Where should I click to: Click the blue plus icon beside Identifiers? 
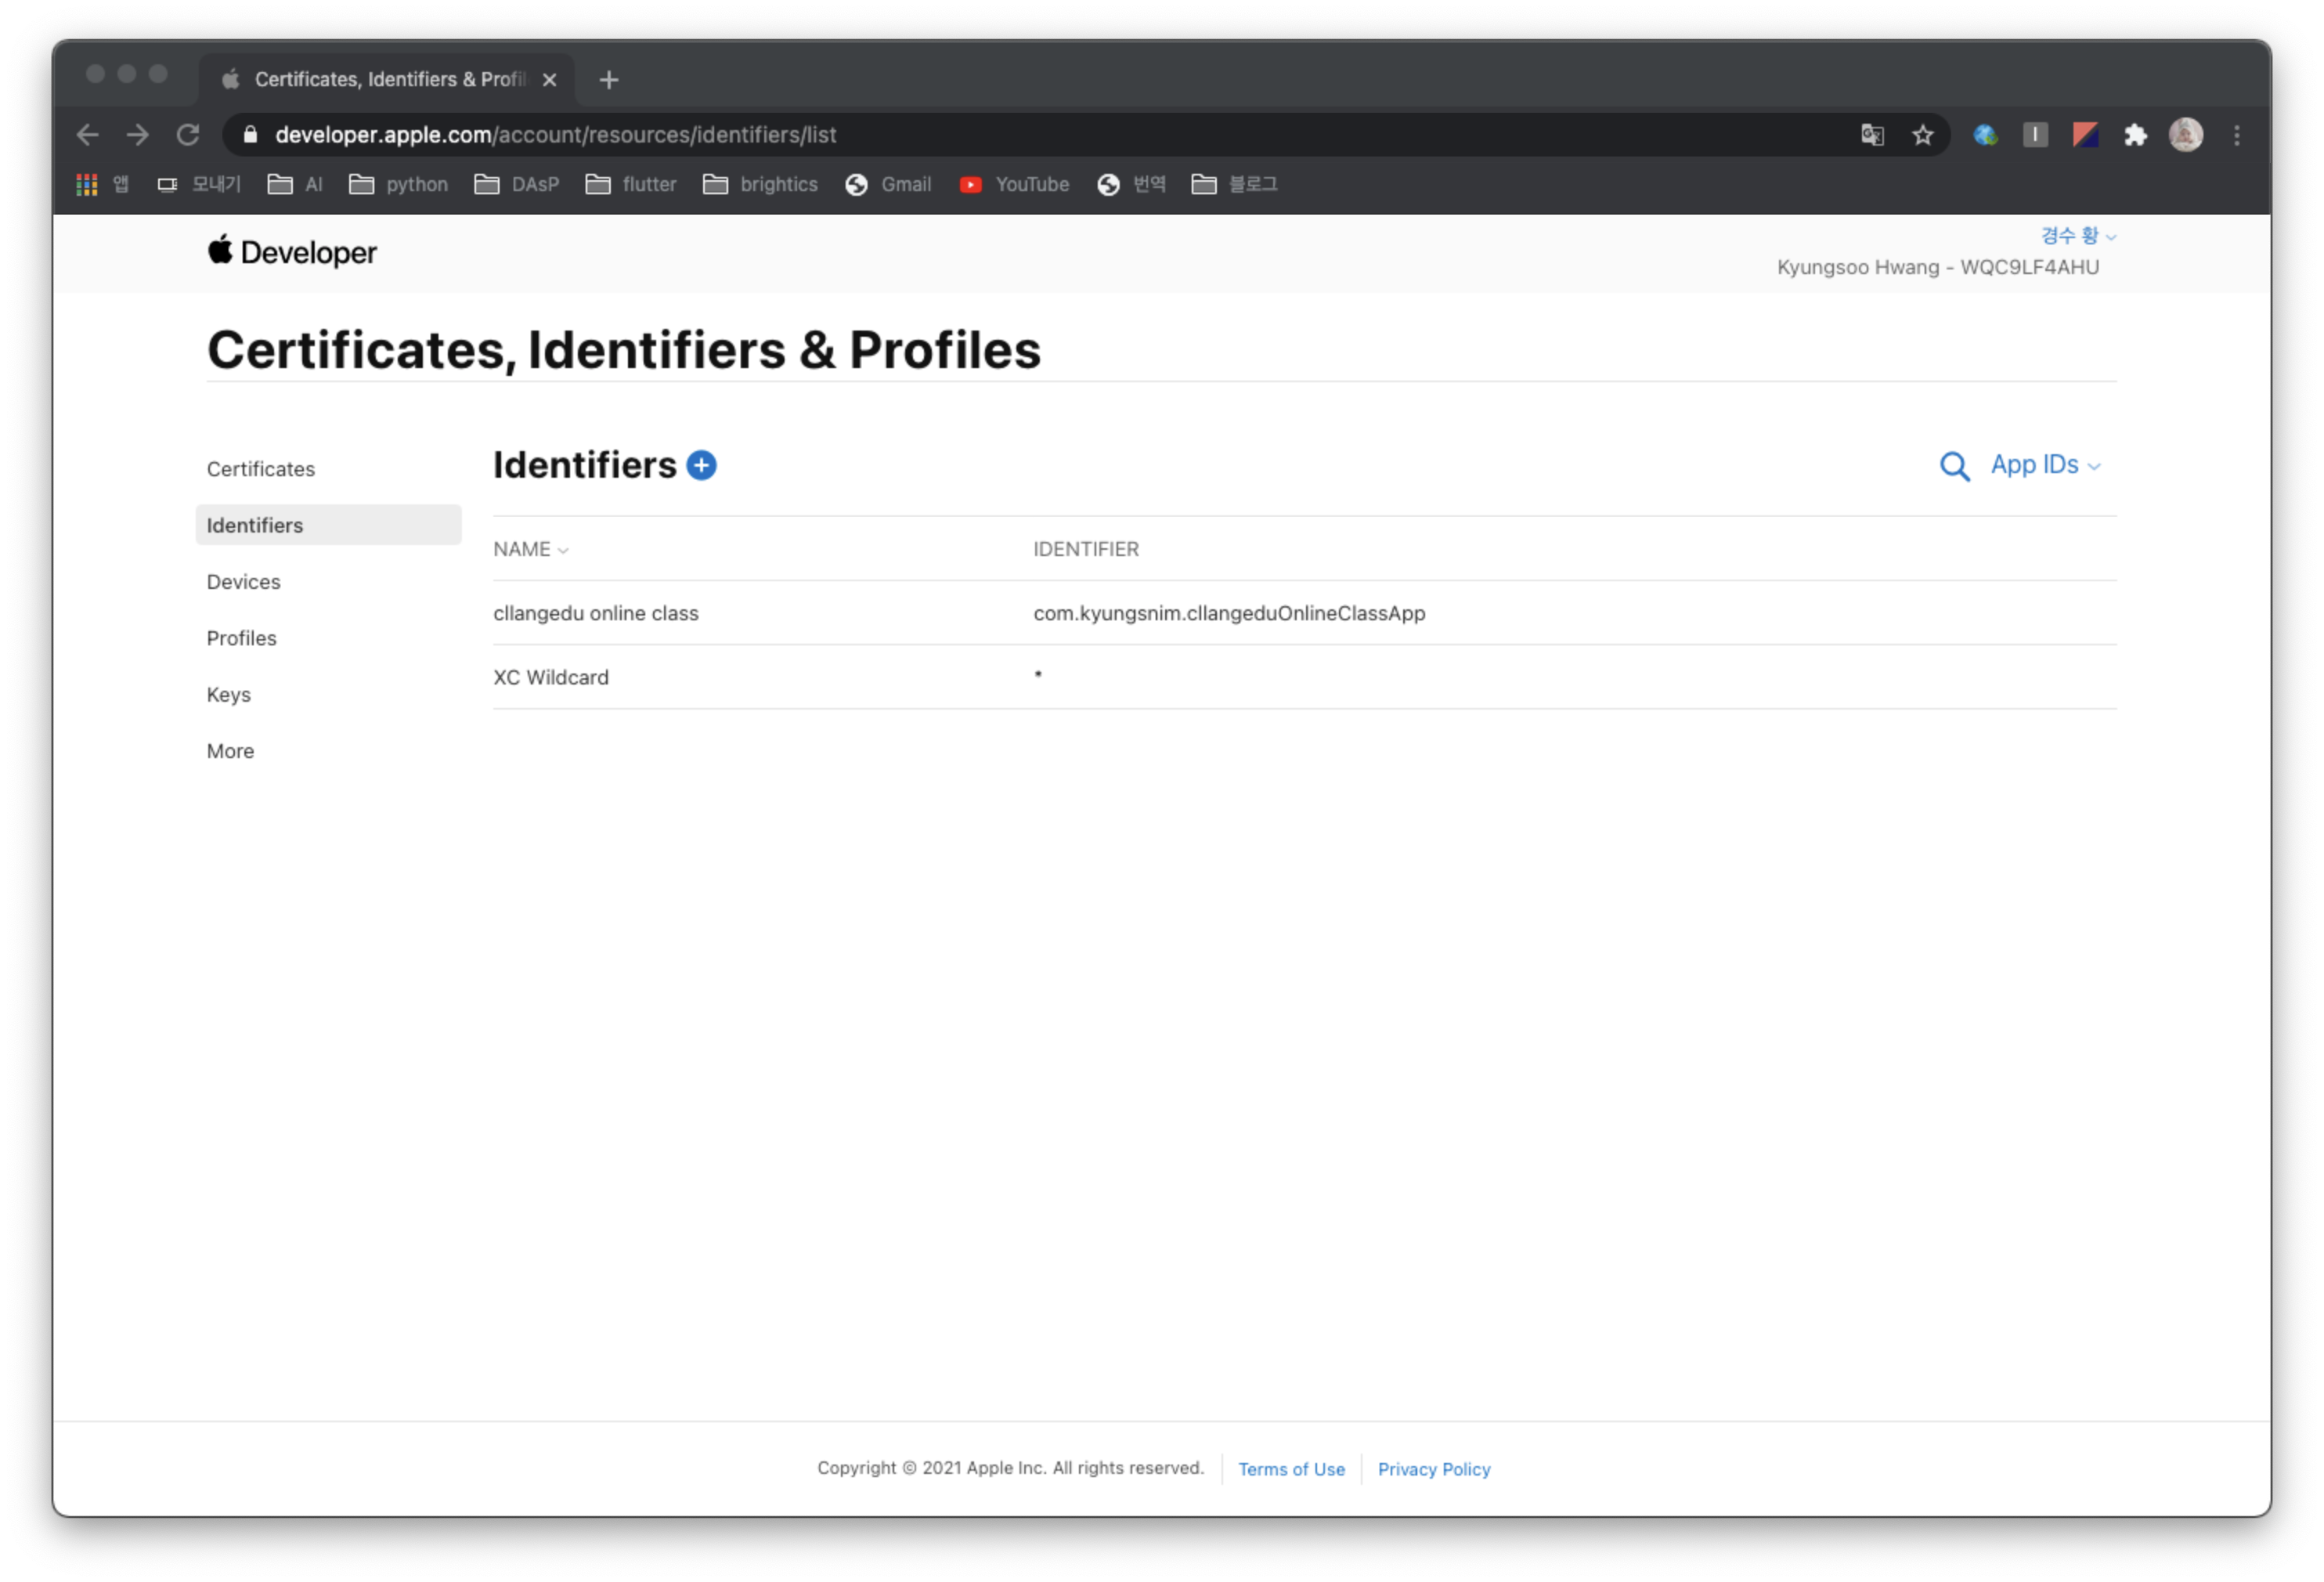pos(701,465)
